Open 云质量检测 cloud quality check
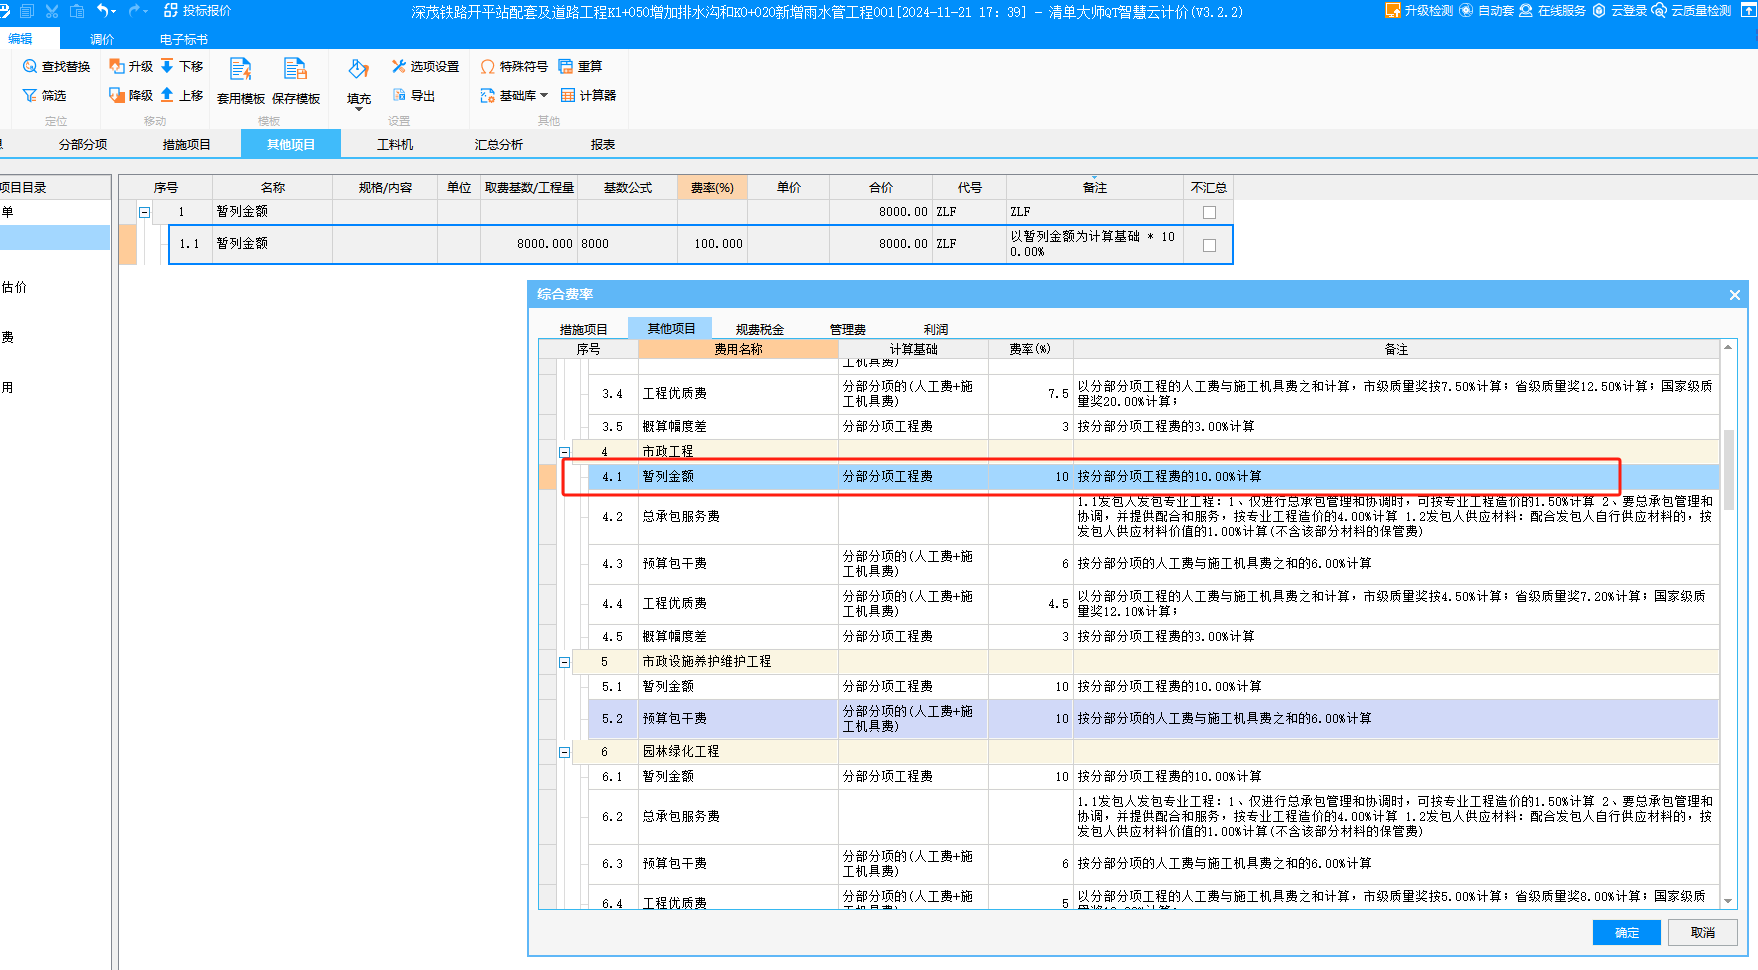1758x970 pixels. pos(1692,10)
